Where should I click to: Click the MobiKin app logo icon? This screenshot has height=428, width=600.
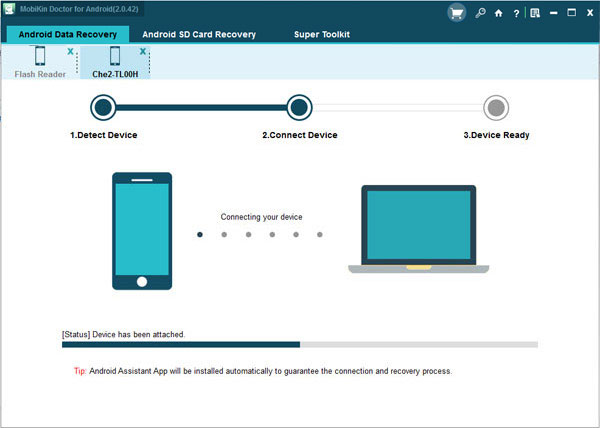[x=8, y=9]
